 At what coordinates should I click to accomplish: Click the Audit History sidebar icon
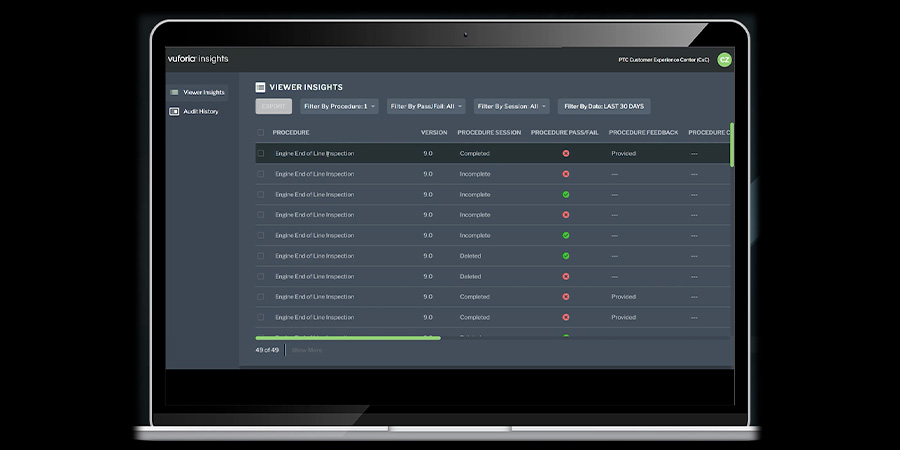174,111
